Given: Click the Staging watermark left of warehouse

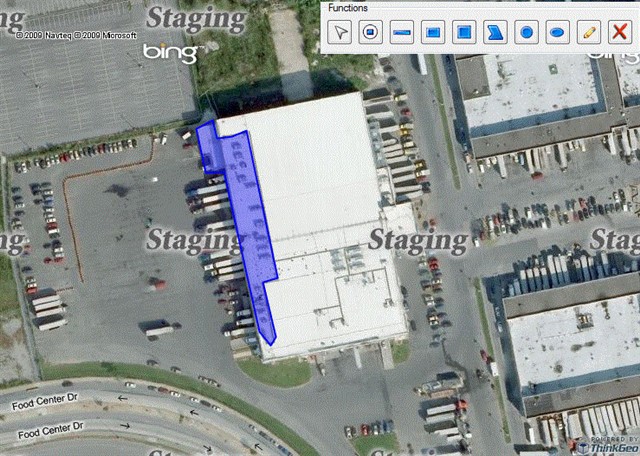Looking at the screenshot, I should coord(193,240).
